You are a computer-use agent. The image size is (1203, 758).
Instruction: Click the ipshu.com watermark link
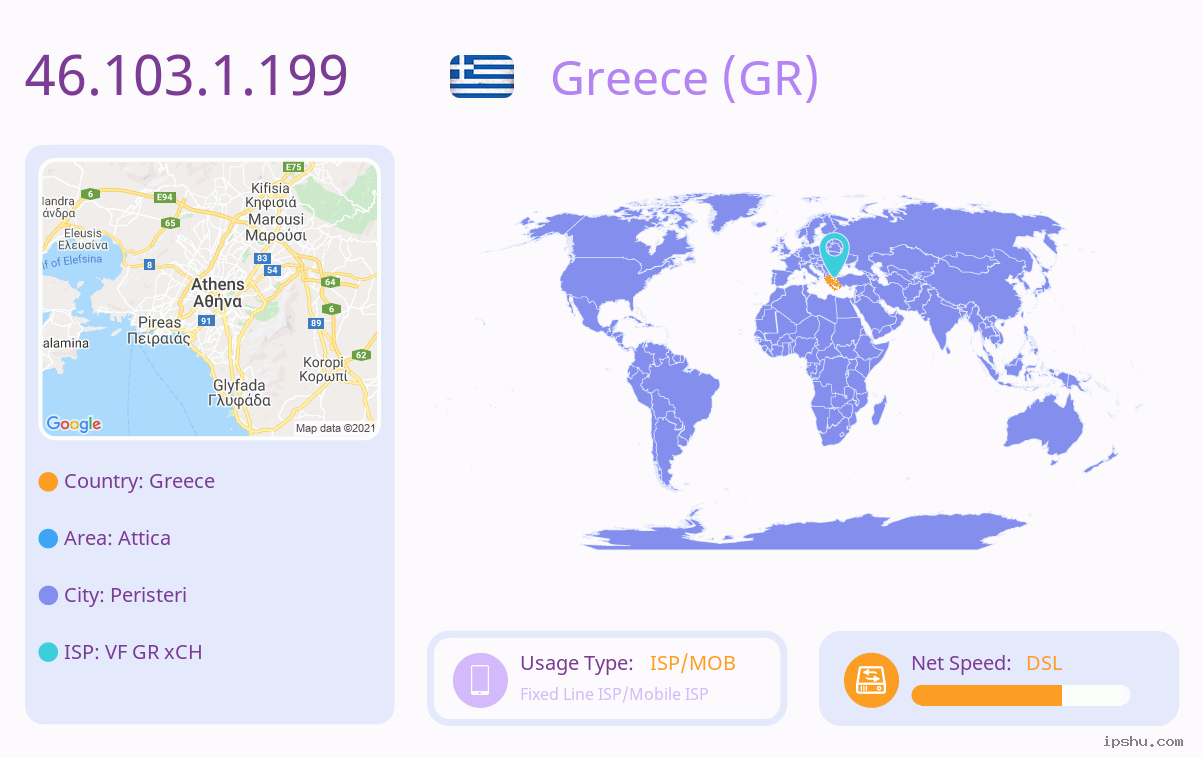[x=1143, y=741]
